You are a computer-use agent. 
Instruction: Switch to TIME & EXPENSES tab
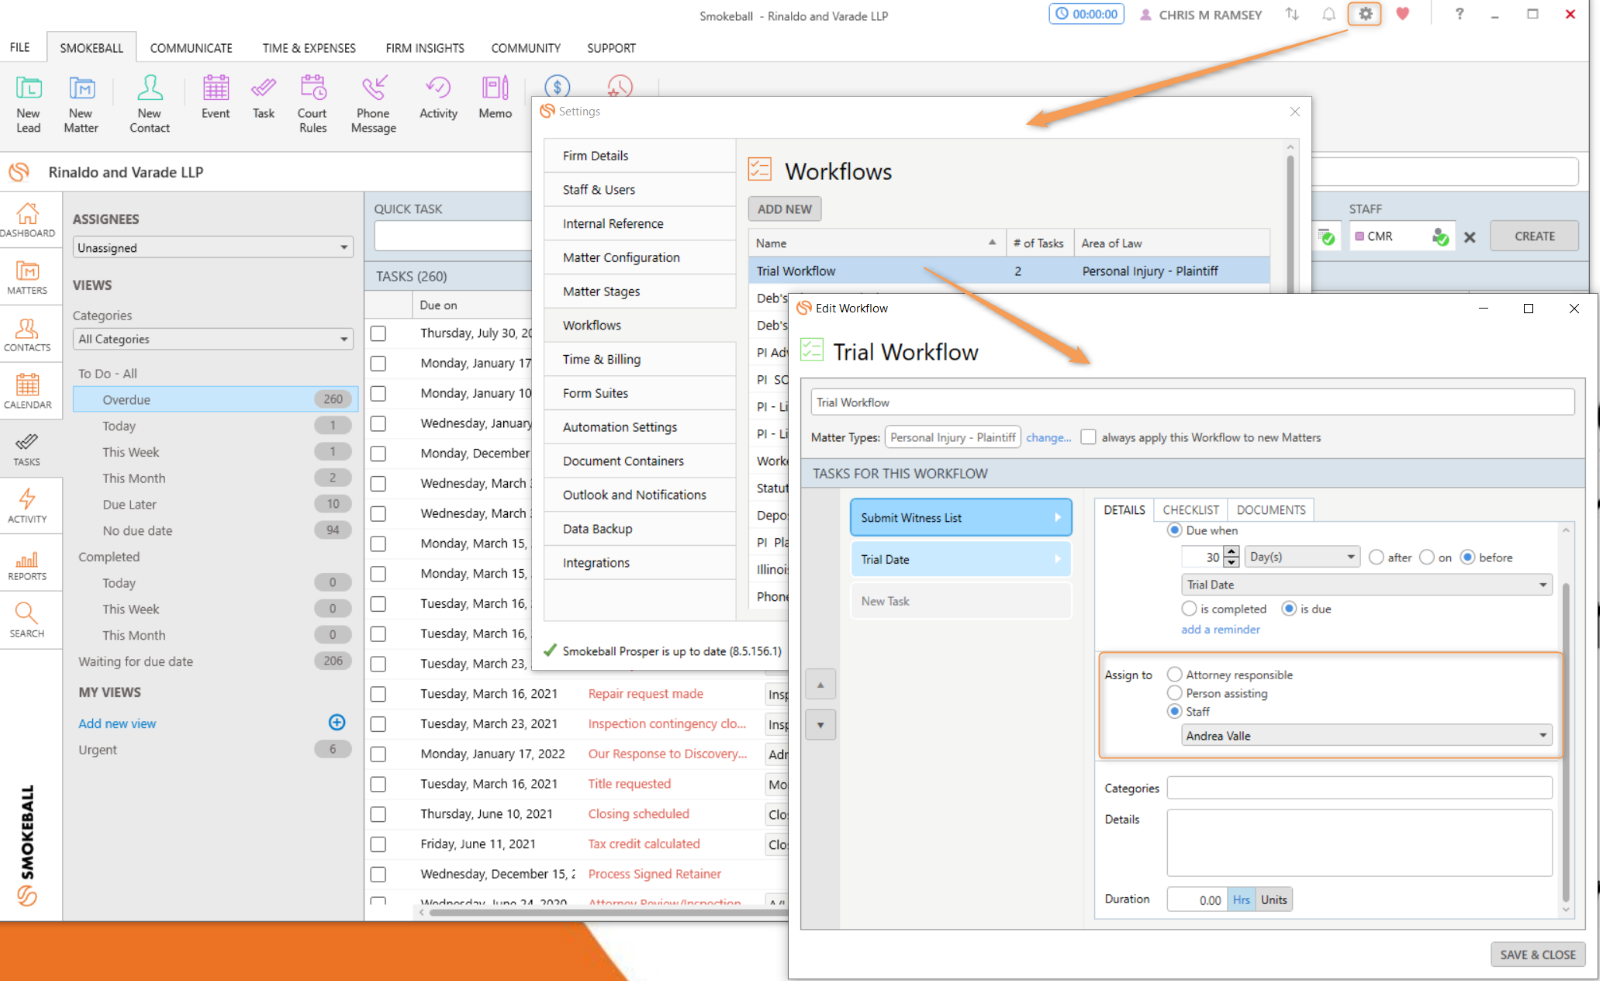coord(309,47)
